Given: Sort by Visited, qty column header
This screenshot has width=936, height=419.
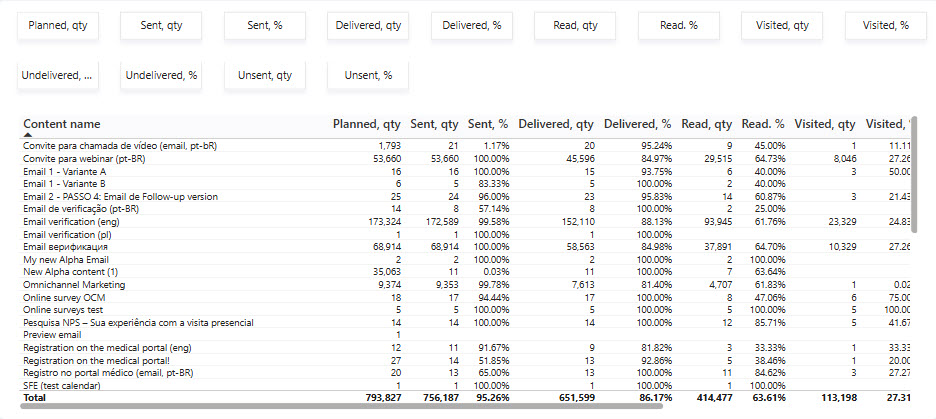Looking at the screenshot, I should tap(826, 124).
